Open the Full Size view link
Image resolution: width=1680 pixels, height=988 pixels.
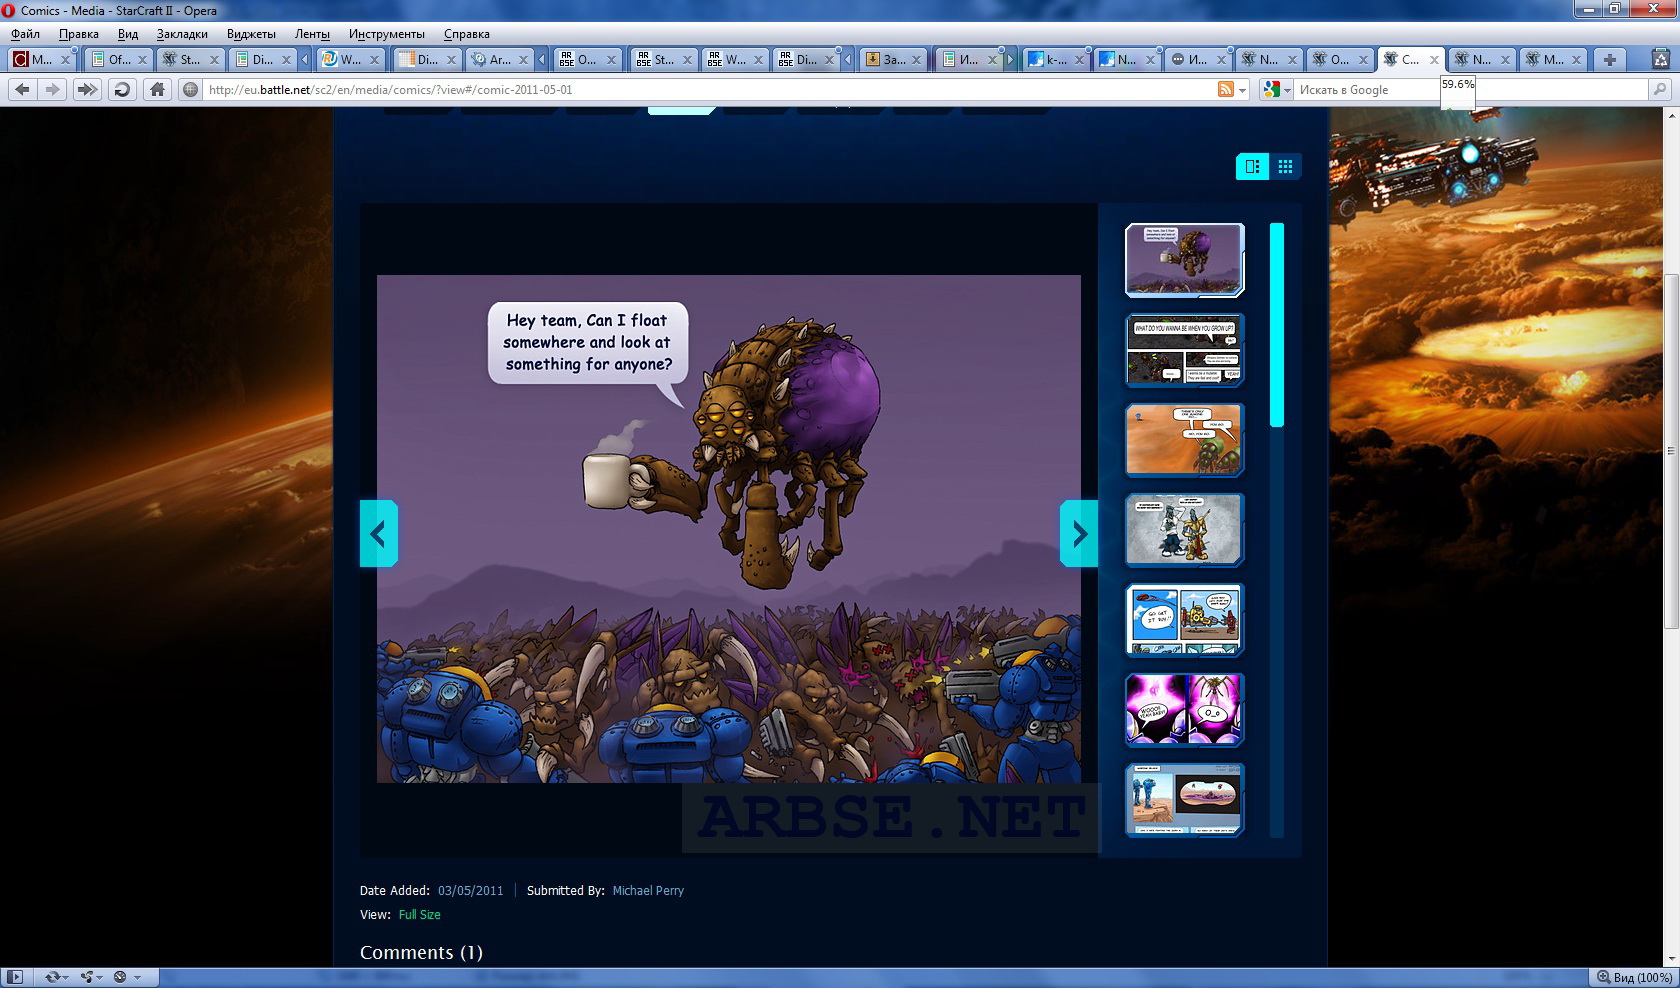point(419,914)
